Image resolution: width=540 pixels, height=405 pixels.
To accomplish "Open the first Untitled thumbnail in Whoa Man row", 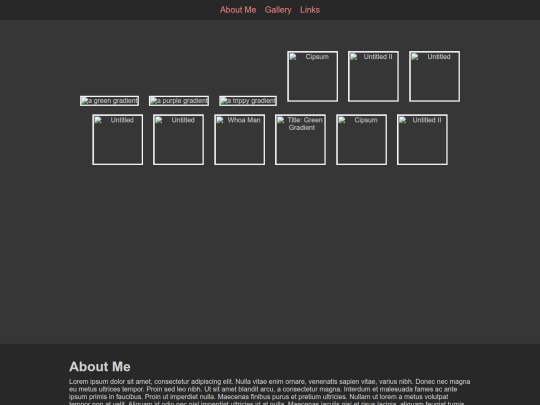I will tap(118, 140).
